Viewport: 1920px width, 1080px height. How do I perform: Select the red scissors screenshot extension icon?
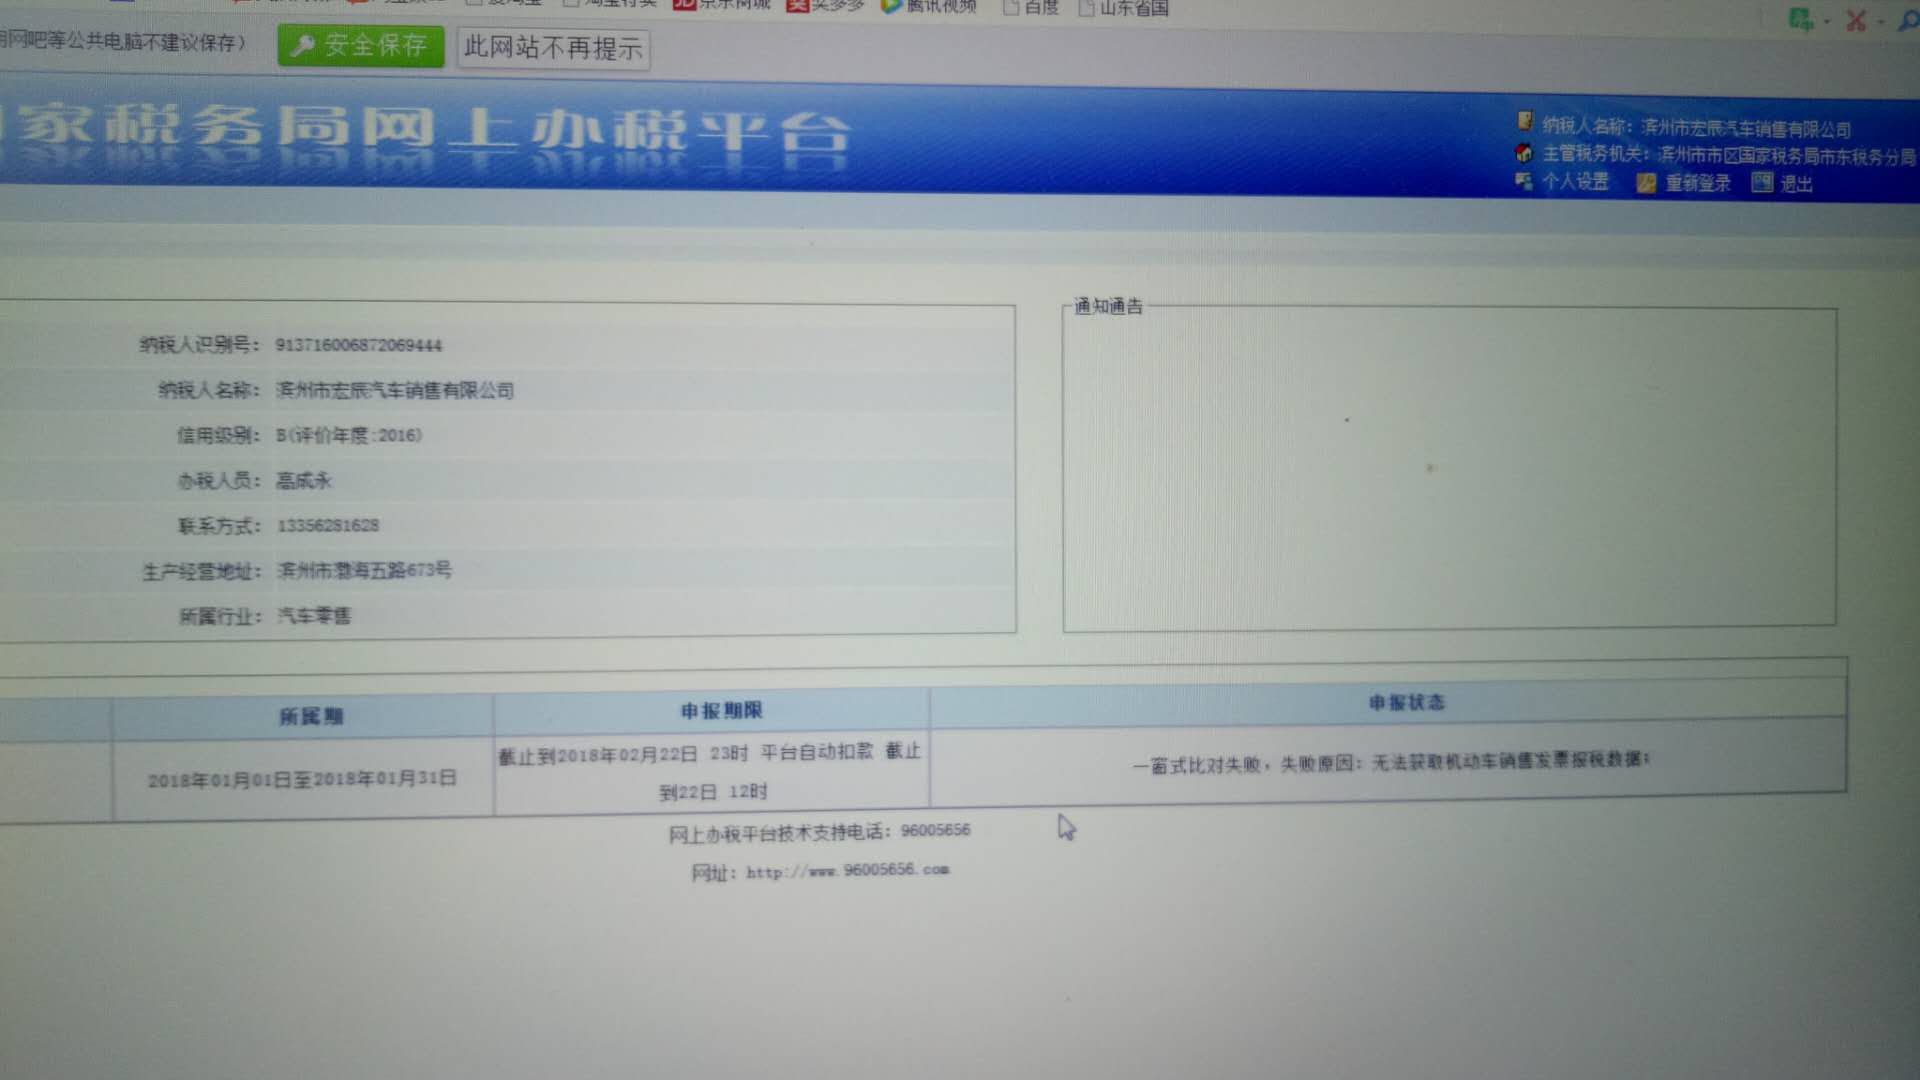tap(1856, 20)
